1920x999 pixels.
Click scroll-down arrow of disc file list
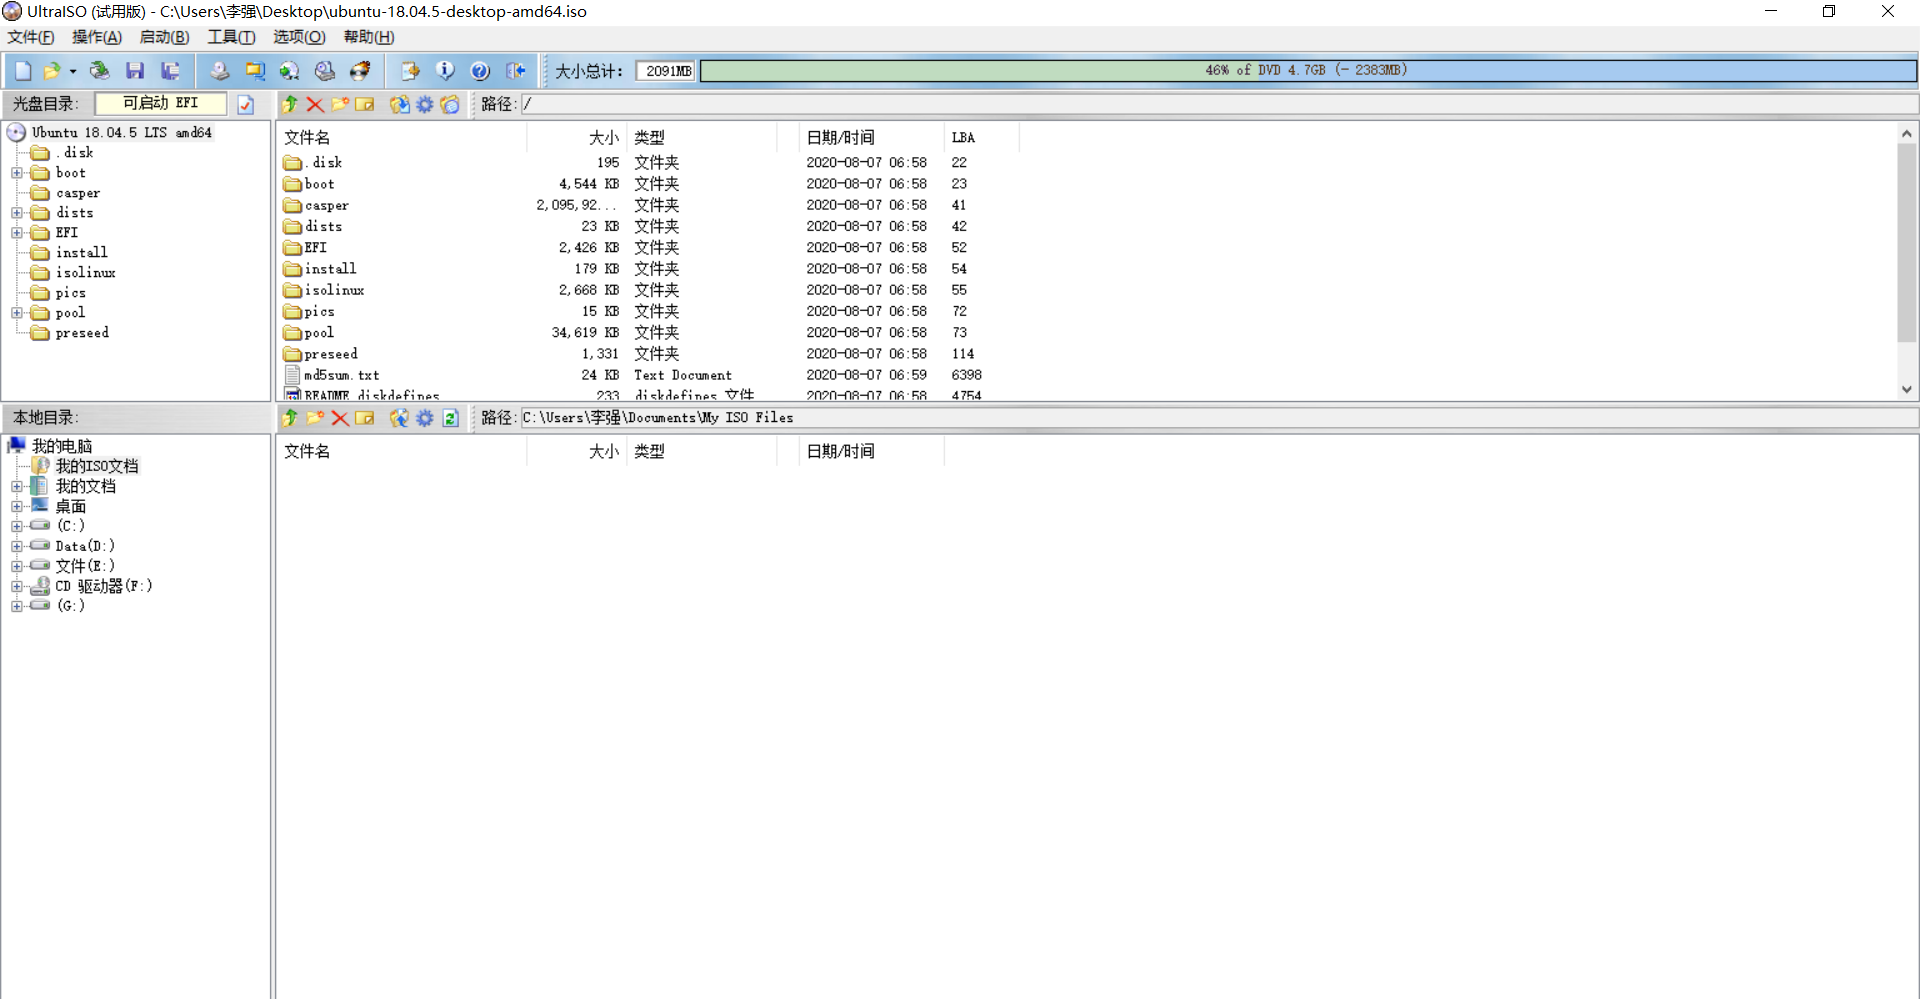pos(1907,390)
